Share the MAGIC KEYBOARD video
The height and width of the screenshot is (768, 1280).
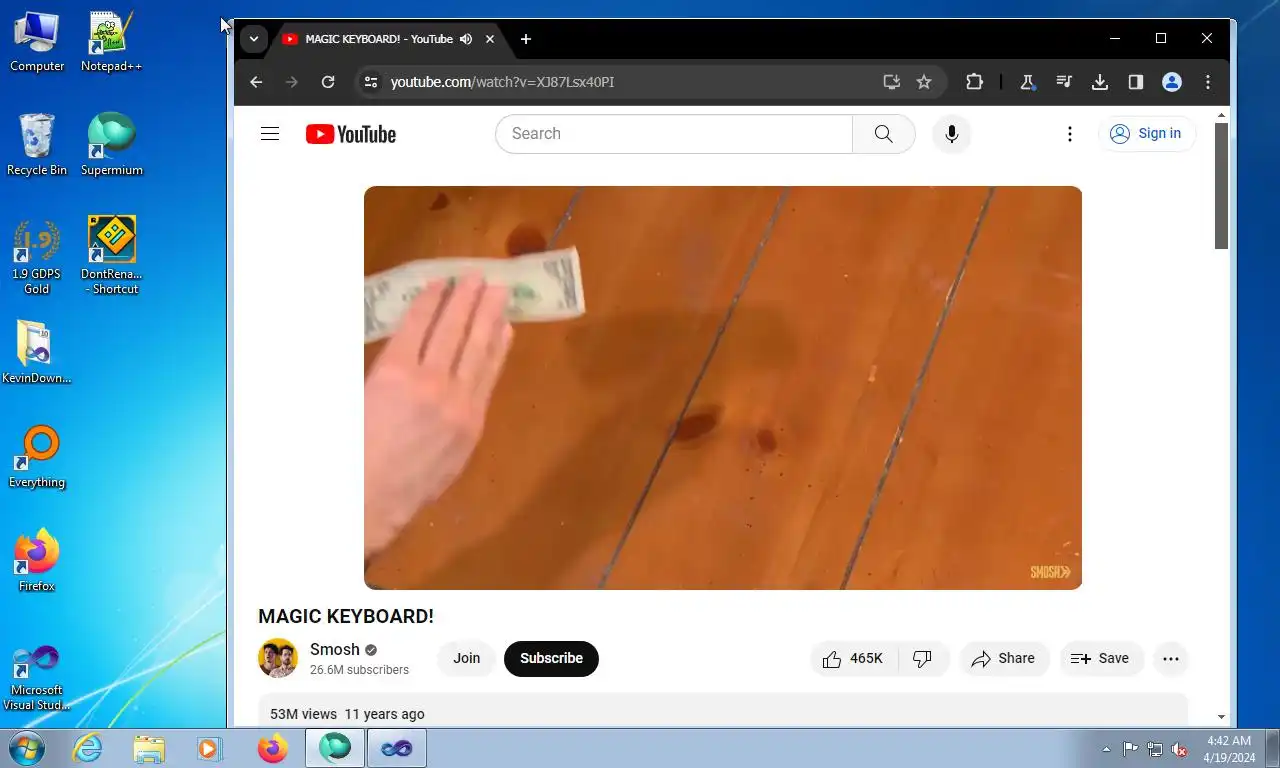1004,659
